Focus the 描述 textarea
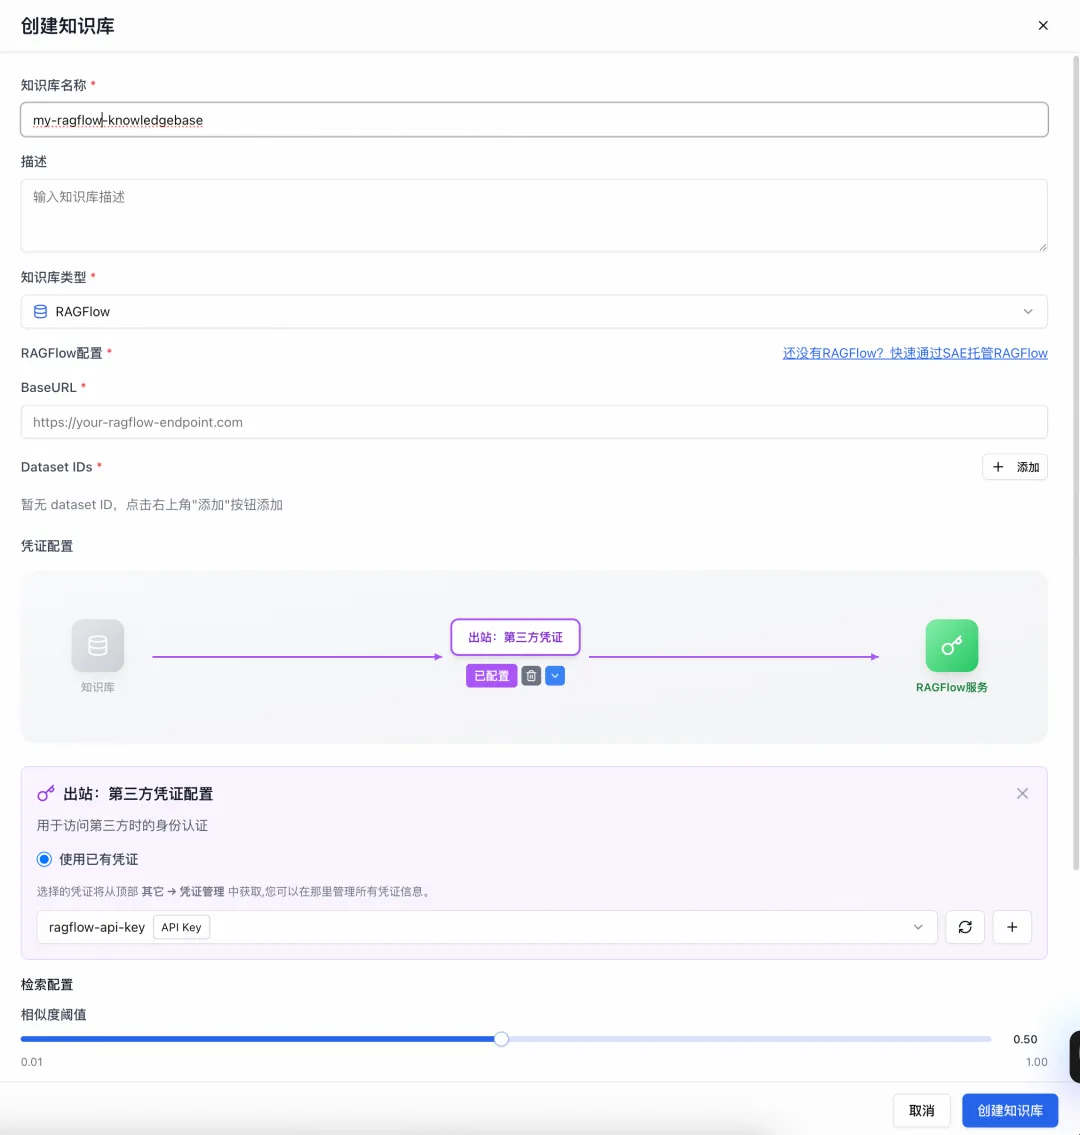 click(534, 216)
